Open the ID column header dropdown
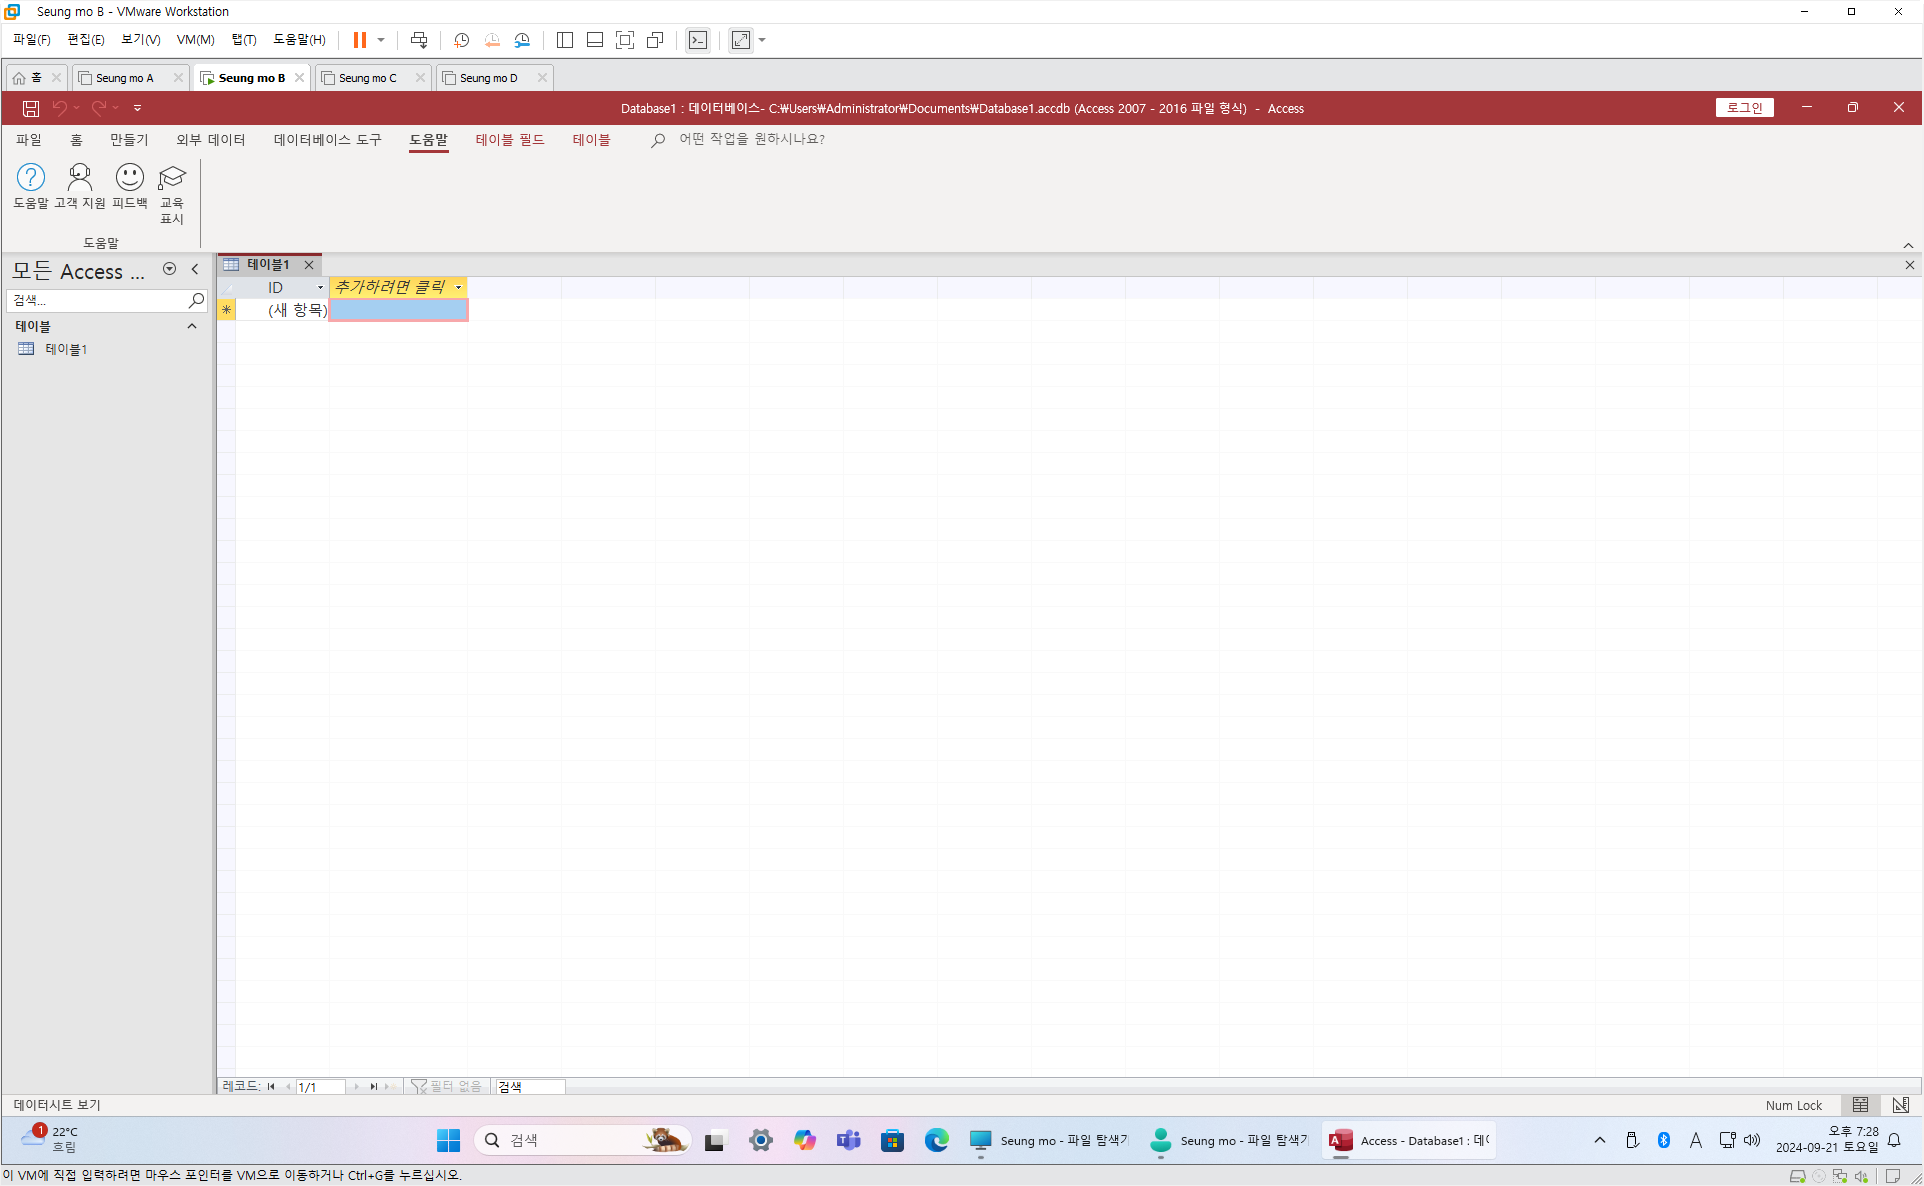The height and width of the screenshot is (1186, 1924). [x=320, y=288]
